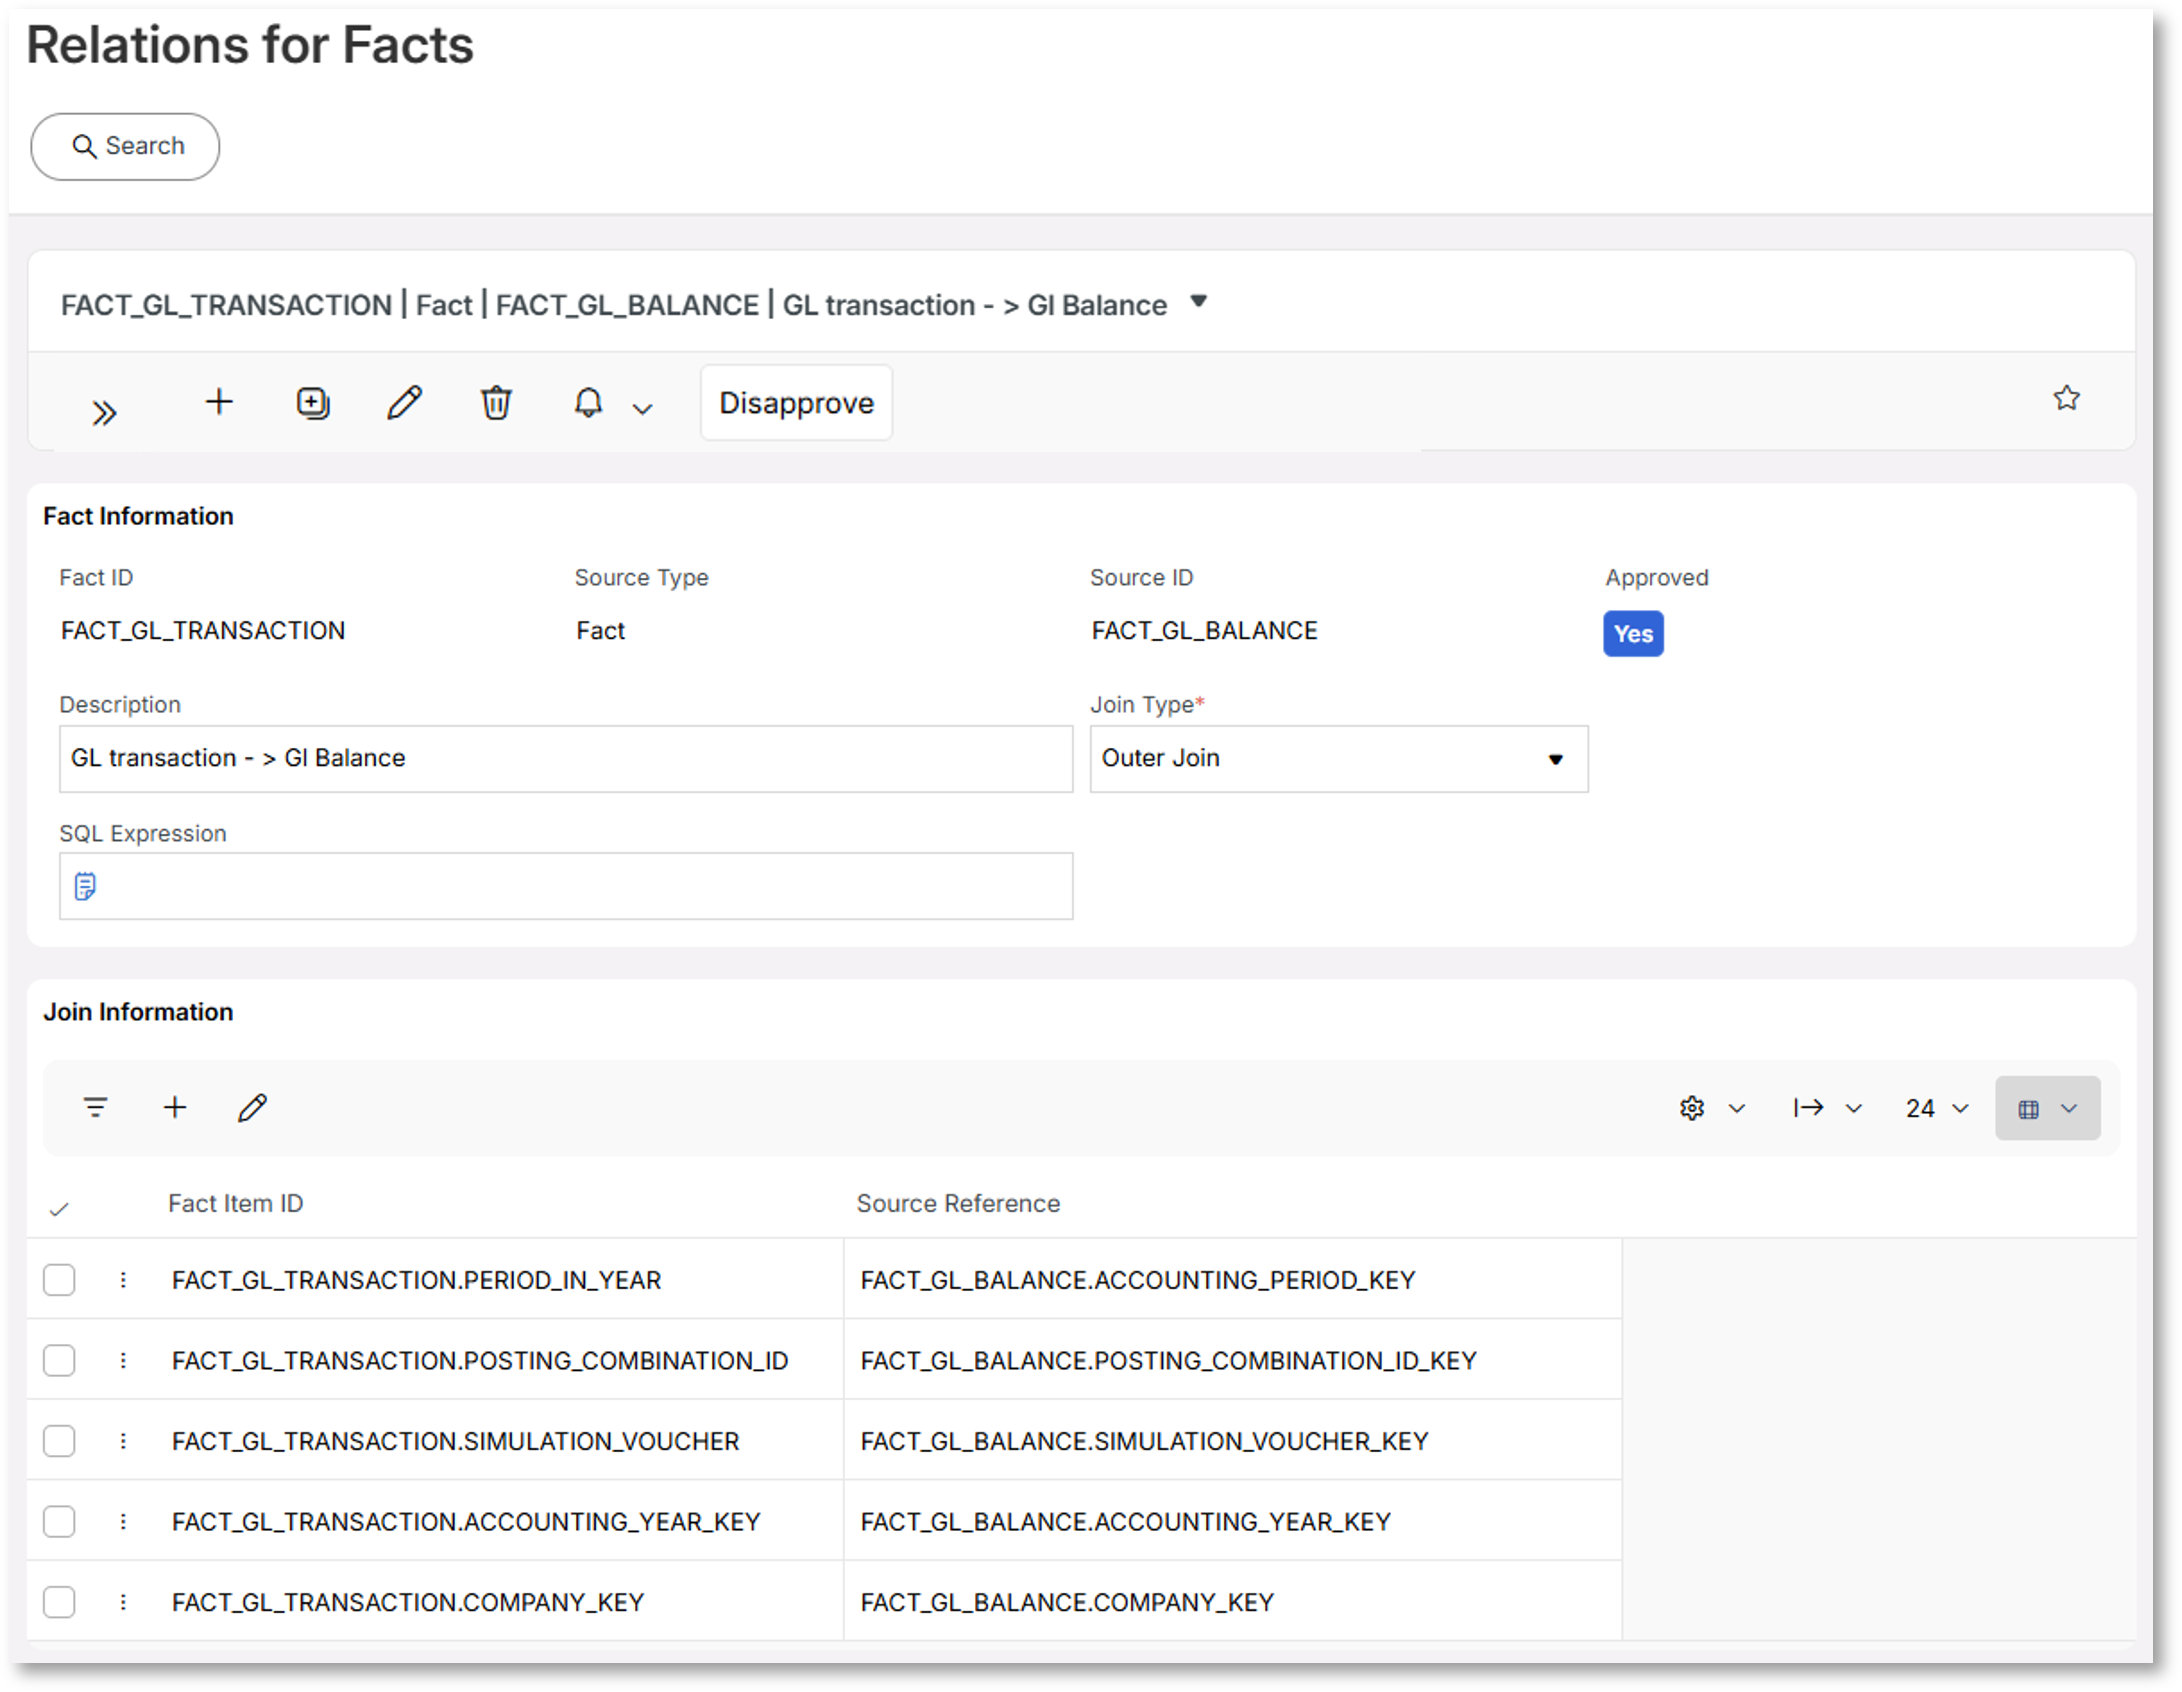Click the Disapprove button
The image size is (2182, 1692).
pyautogui.click(x=796, y=403)
